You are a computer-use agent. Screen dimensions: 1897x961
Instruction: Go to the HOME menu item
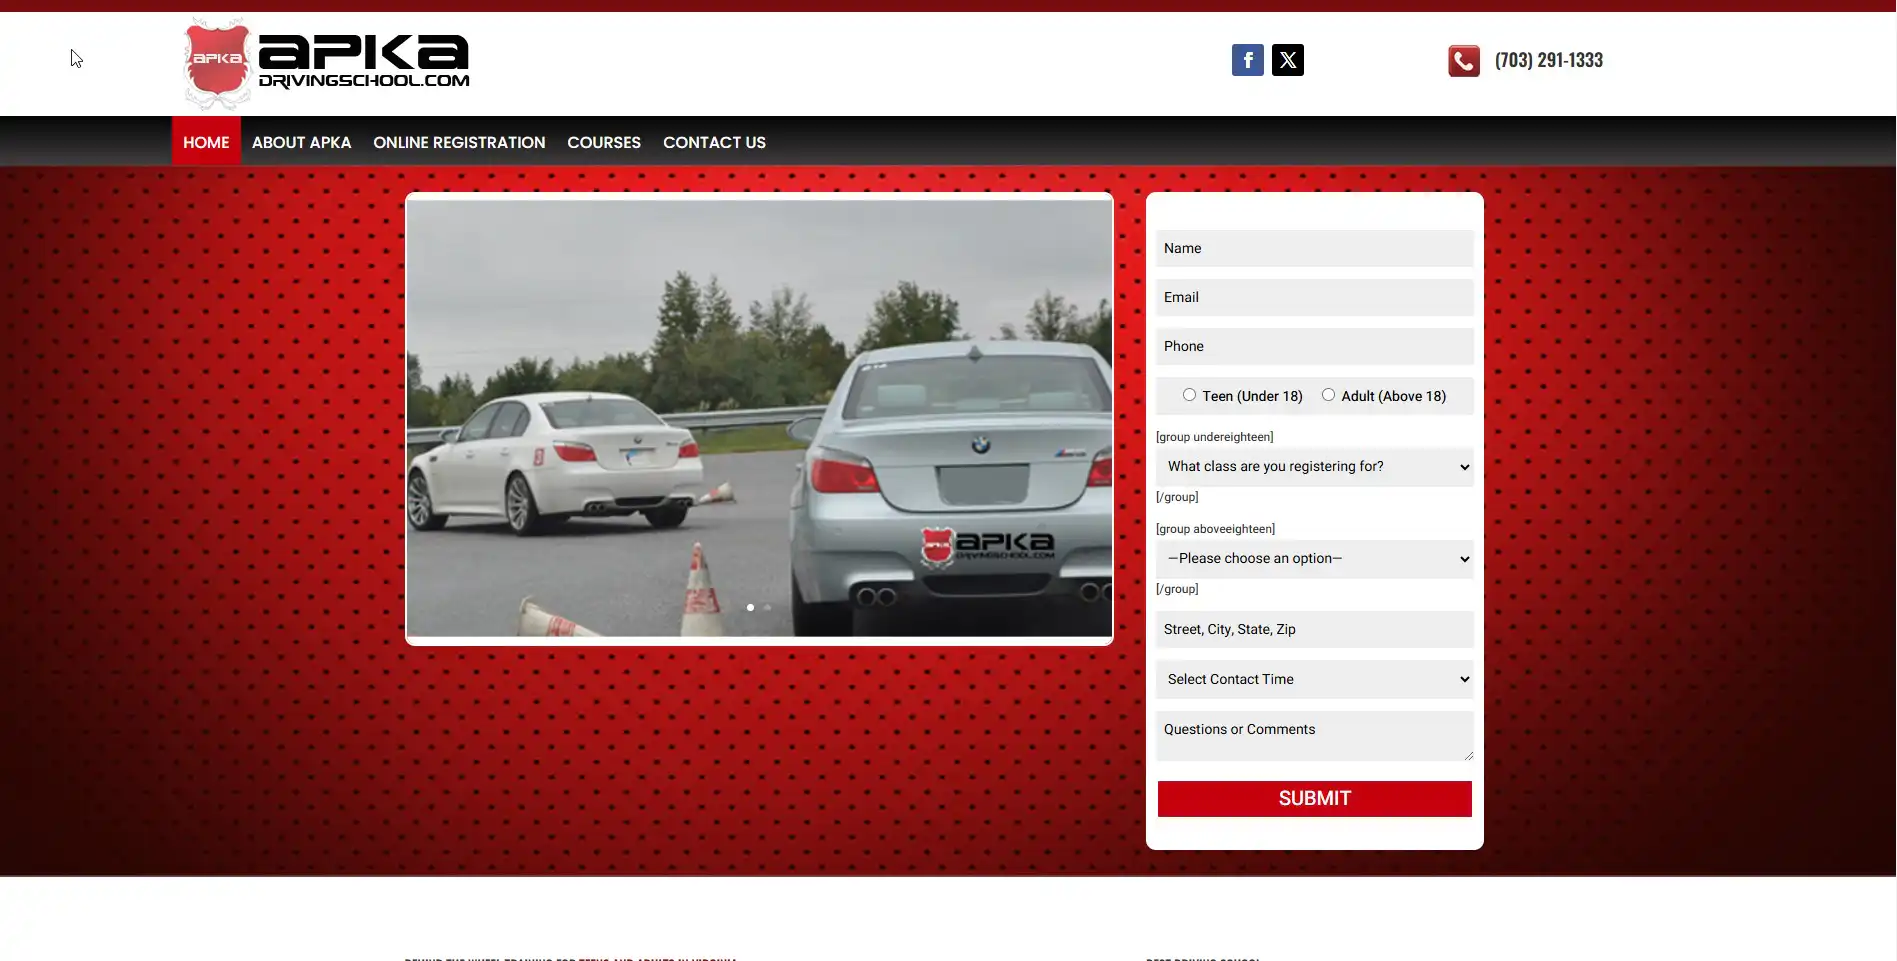(x=205, y=141)
